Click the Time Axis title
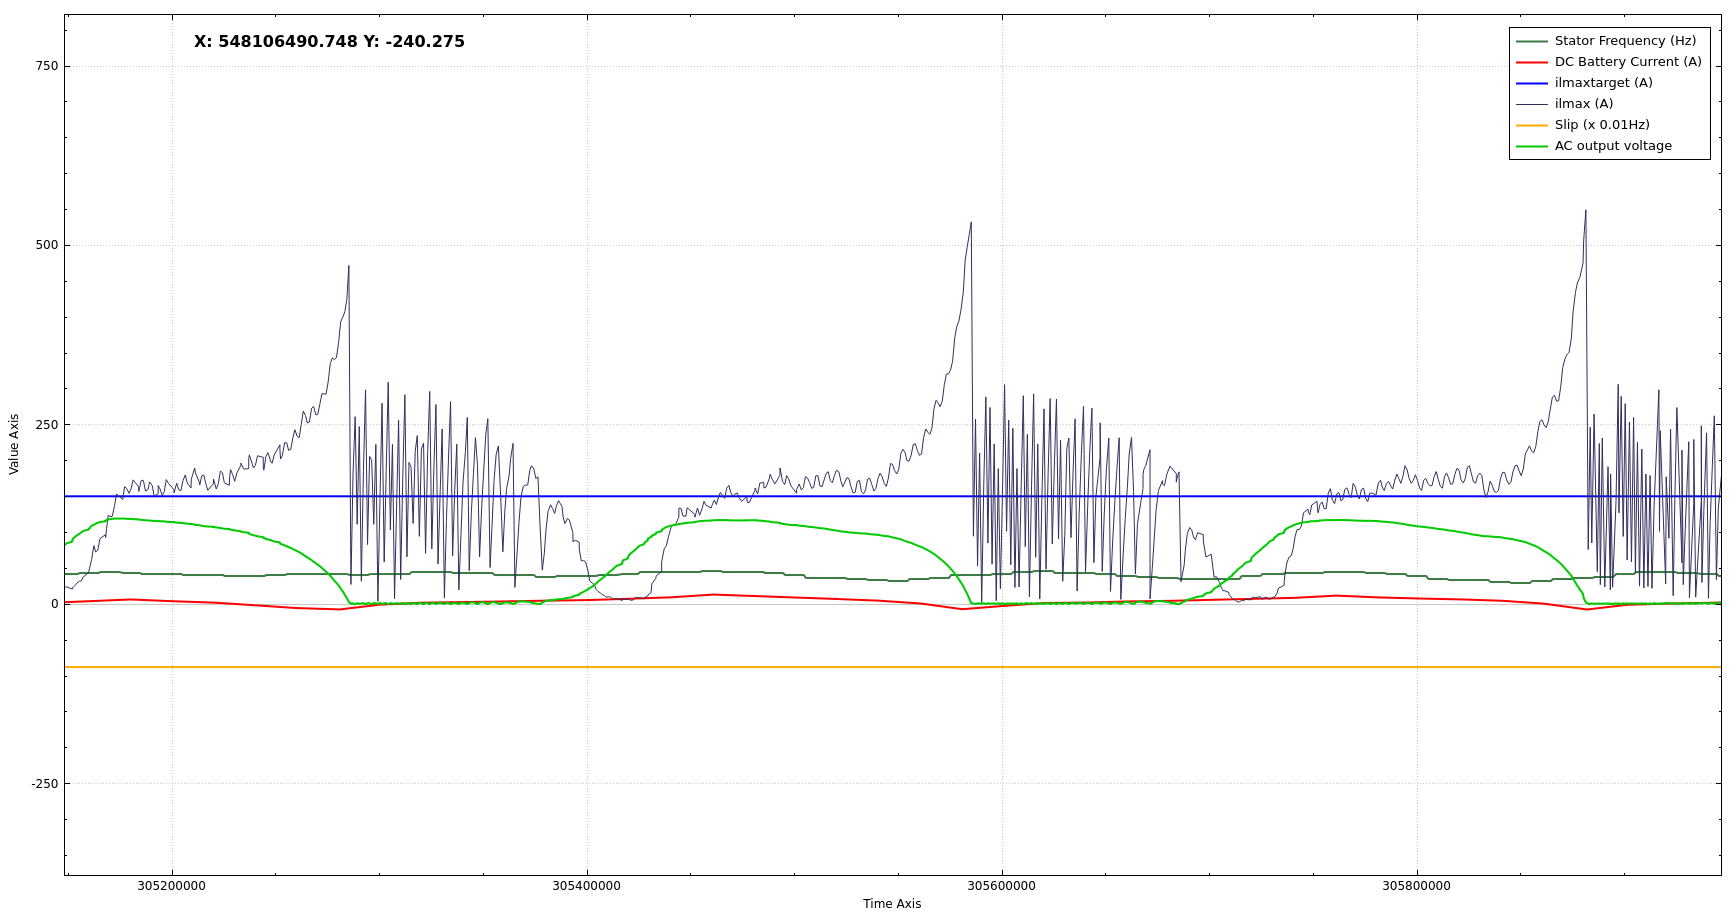The height and width of the screenshot is (918, 1736). [892, 904]
